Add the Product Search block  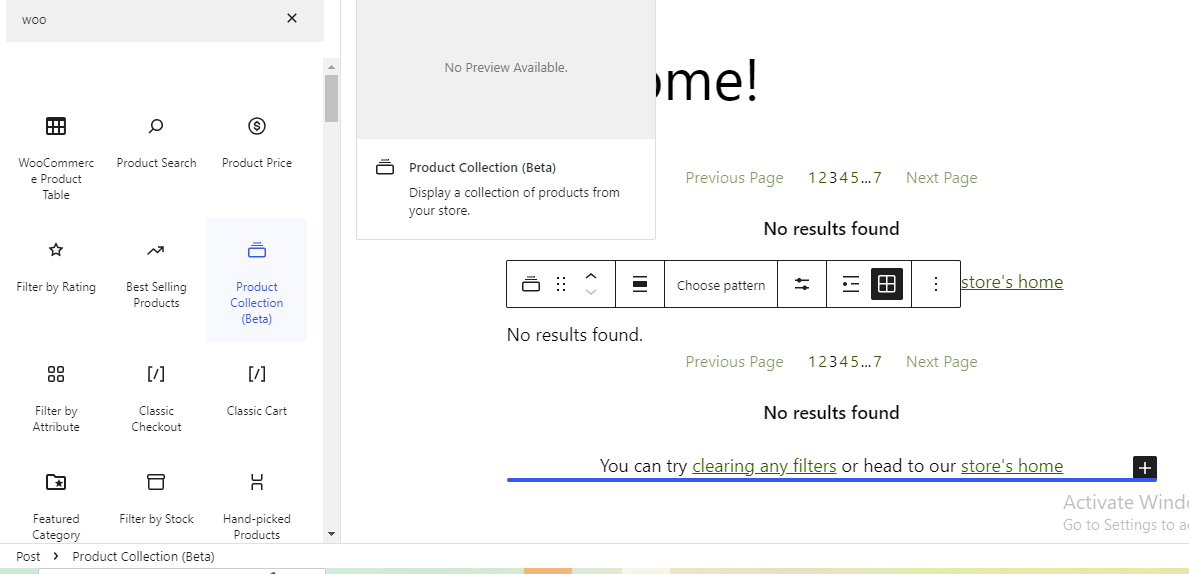tap(156, 142)
